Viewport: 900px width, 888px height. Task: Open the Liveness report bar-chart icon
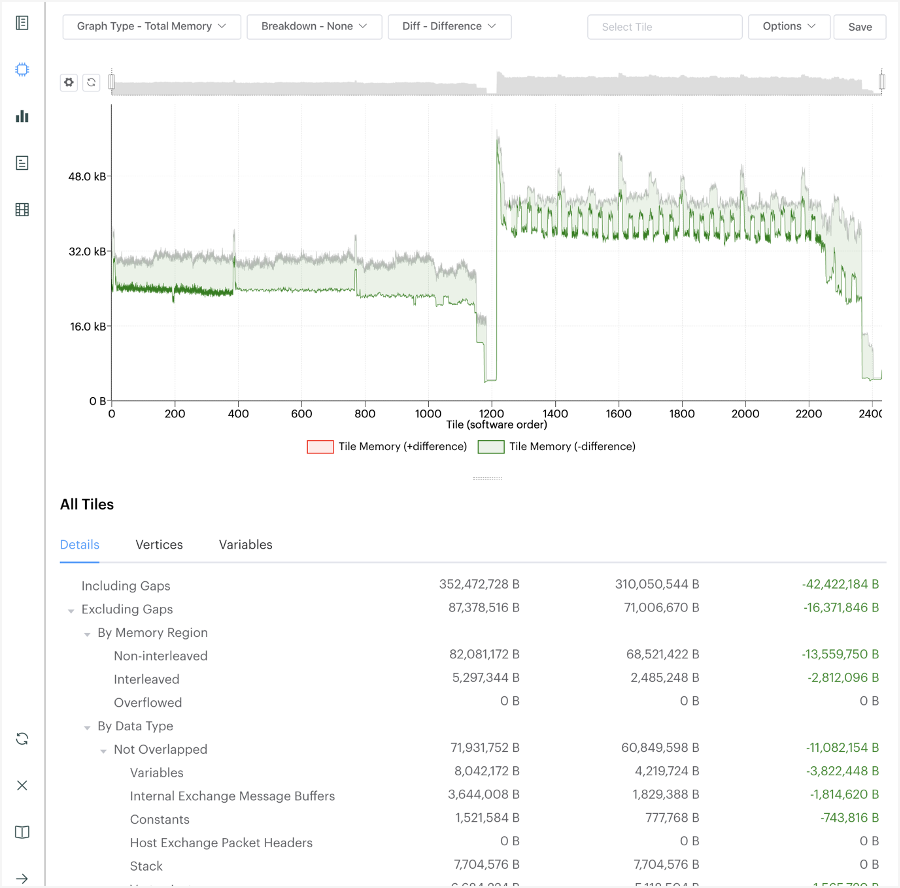click(x=21, y=116)
